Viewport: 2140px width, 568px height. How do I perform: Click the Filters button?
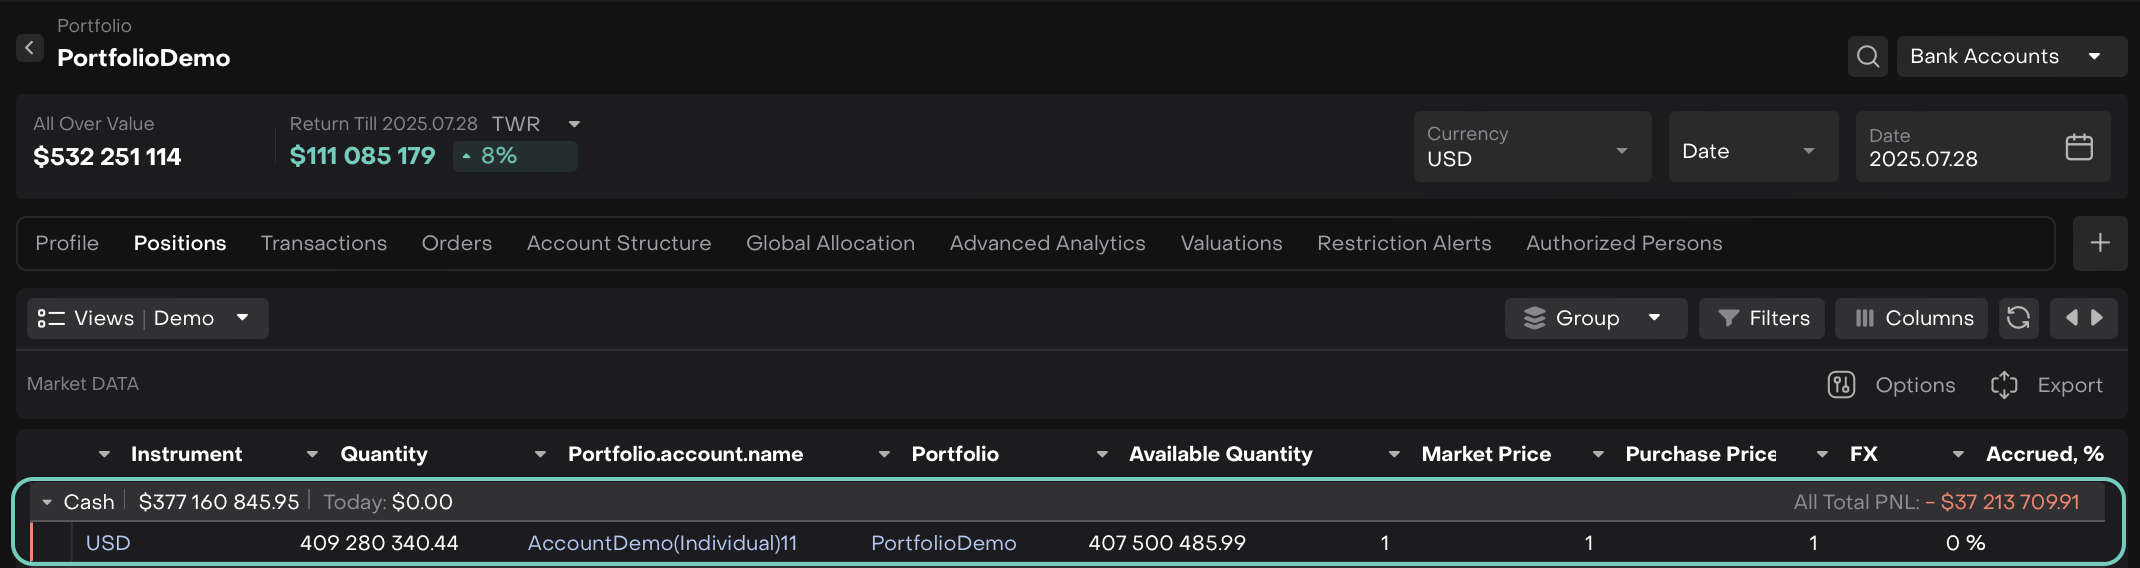[1762, 318]
